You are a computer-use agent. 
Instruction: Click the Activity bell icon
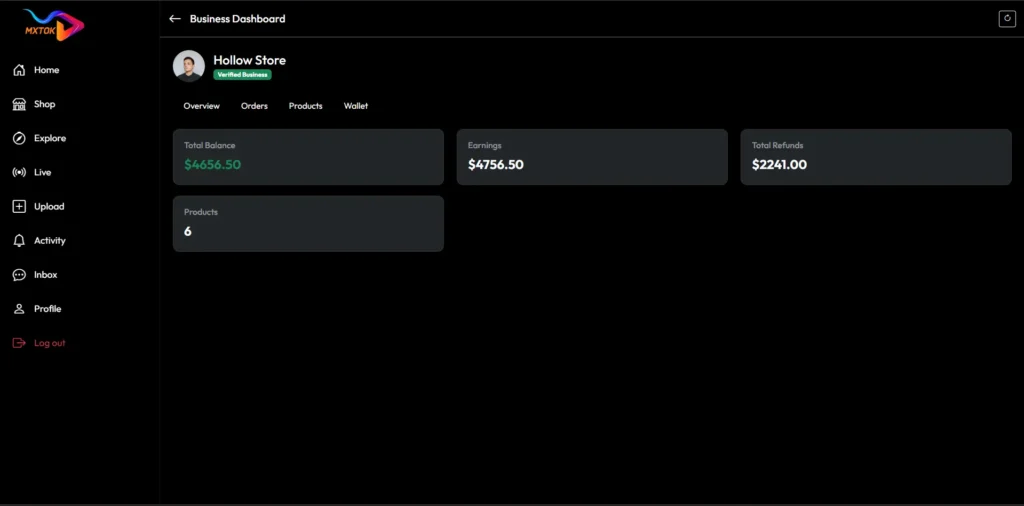19,241
